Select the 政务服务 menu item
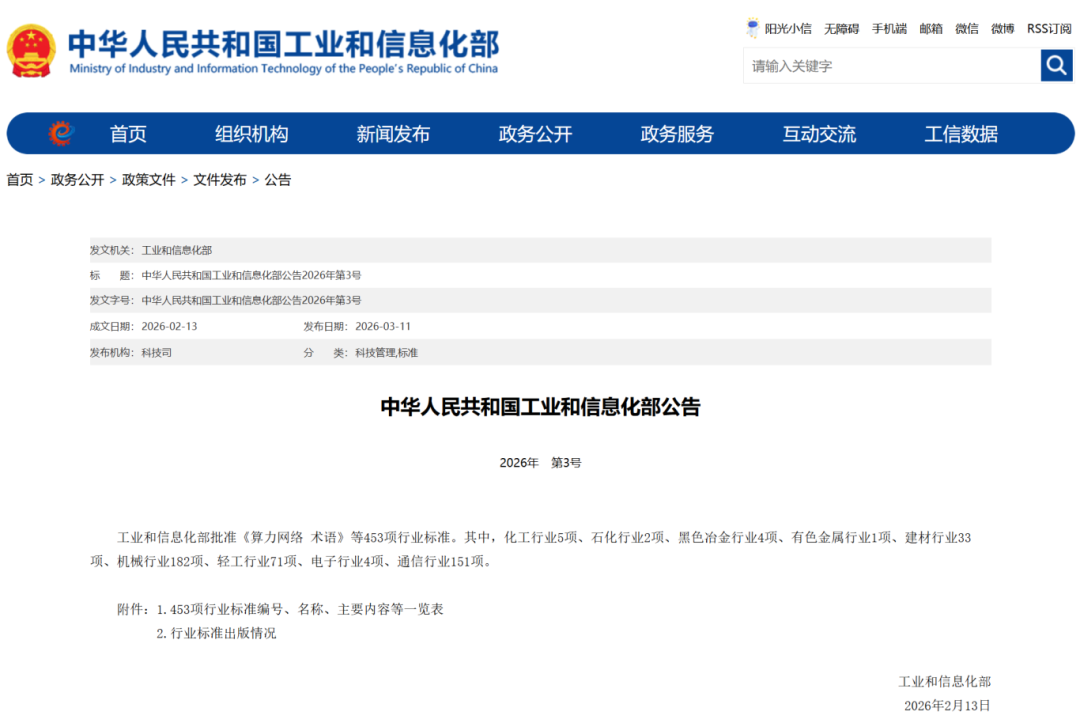Image resolution: width=1080 pixels, height=723 pixels. click(677, 134)
